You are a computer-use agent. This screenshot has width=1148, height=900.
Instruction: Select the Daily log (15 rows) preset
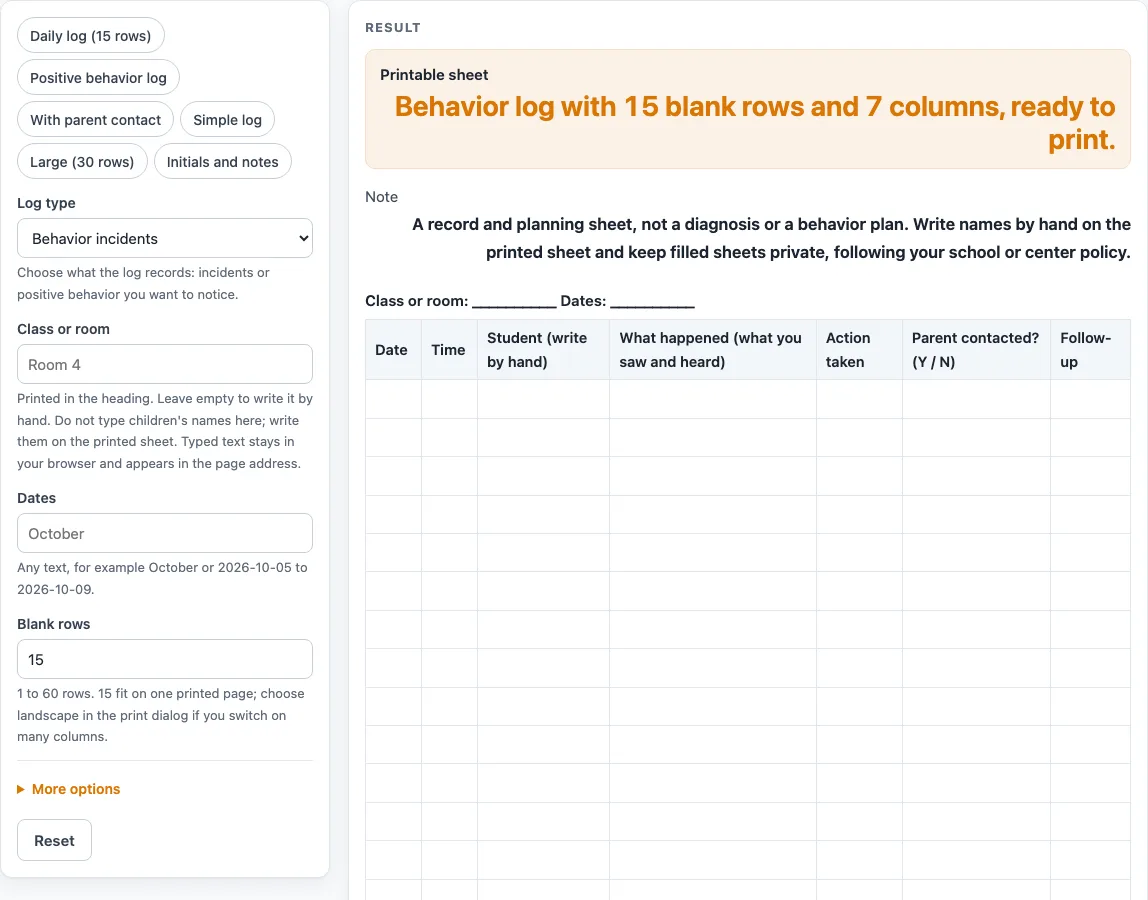pos(91,36)
